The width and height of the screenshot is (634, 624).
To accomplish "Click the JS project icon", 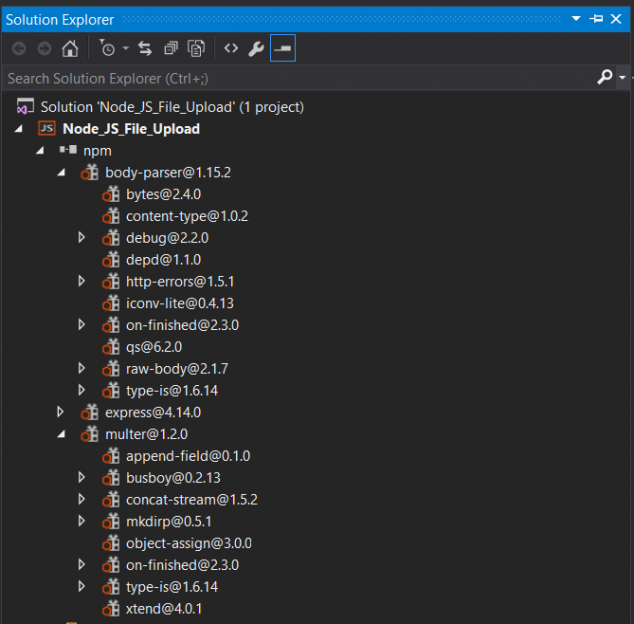I will tap(46, 129).
